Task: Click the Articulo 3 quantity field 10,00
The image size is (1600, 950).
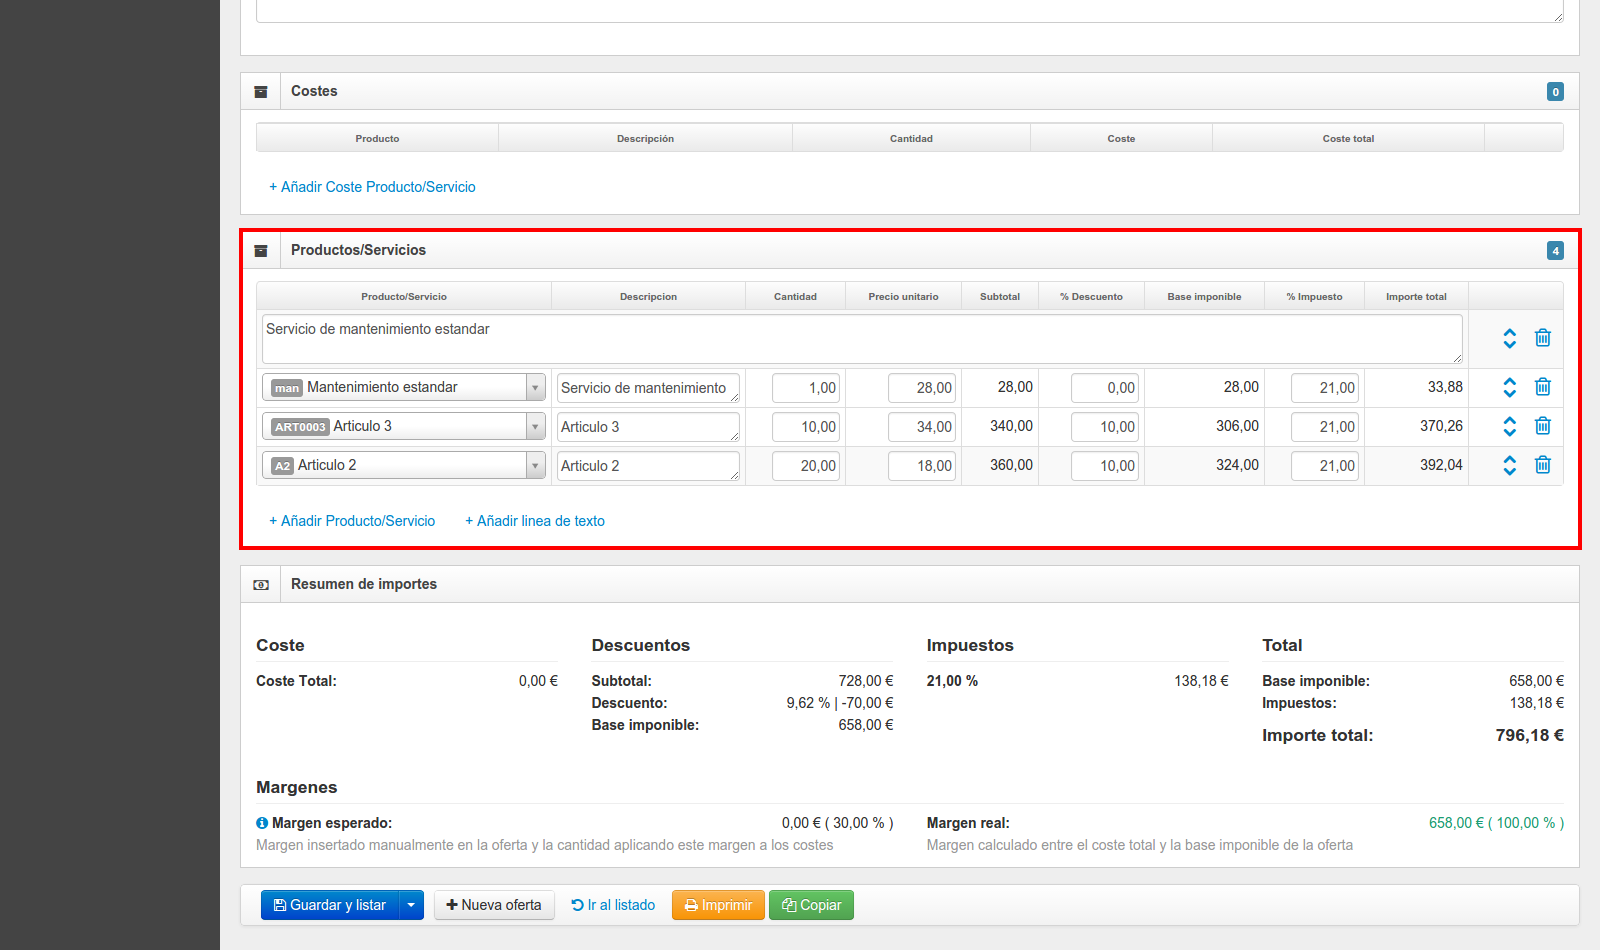Action: 806,427
